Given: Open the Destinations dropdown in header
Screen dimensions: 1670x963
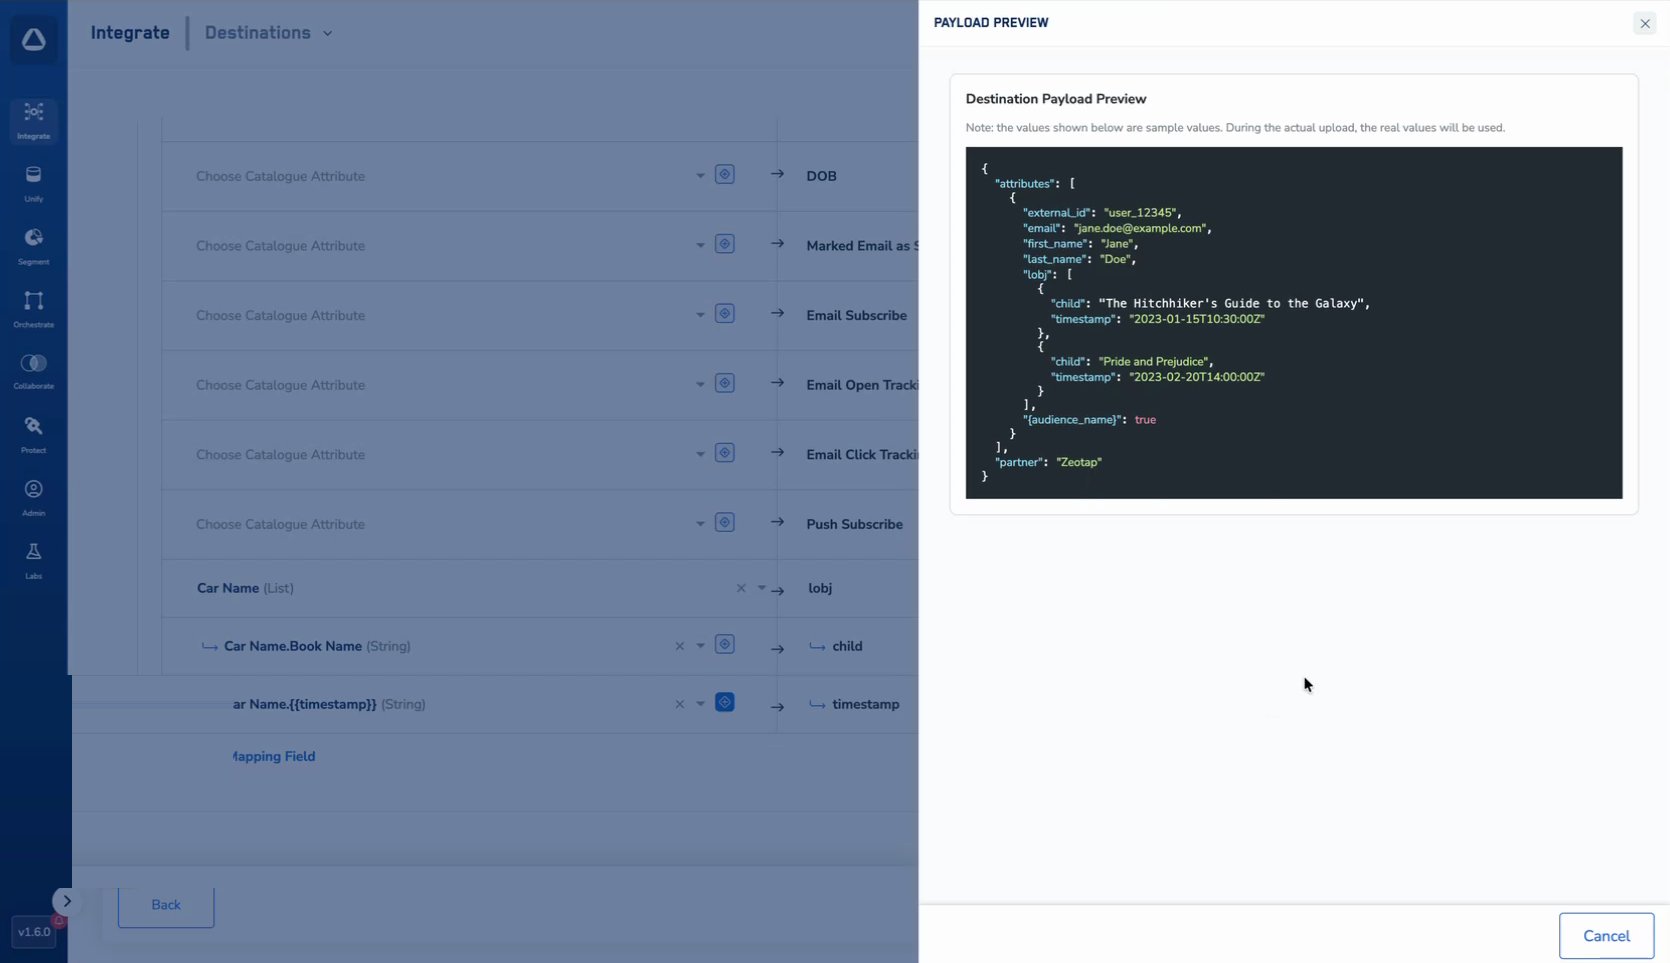Looking at the screenshot, I should point(268,33).
